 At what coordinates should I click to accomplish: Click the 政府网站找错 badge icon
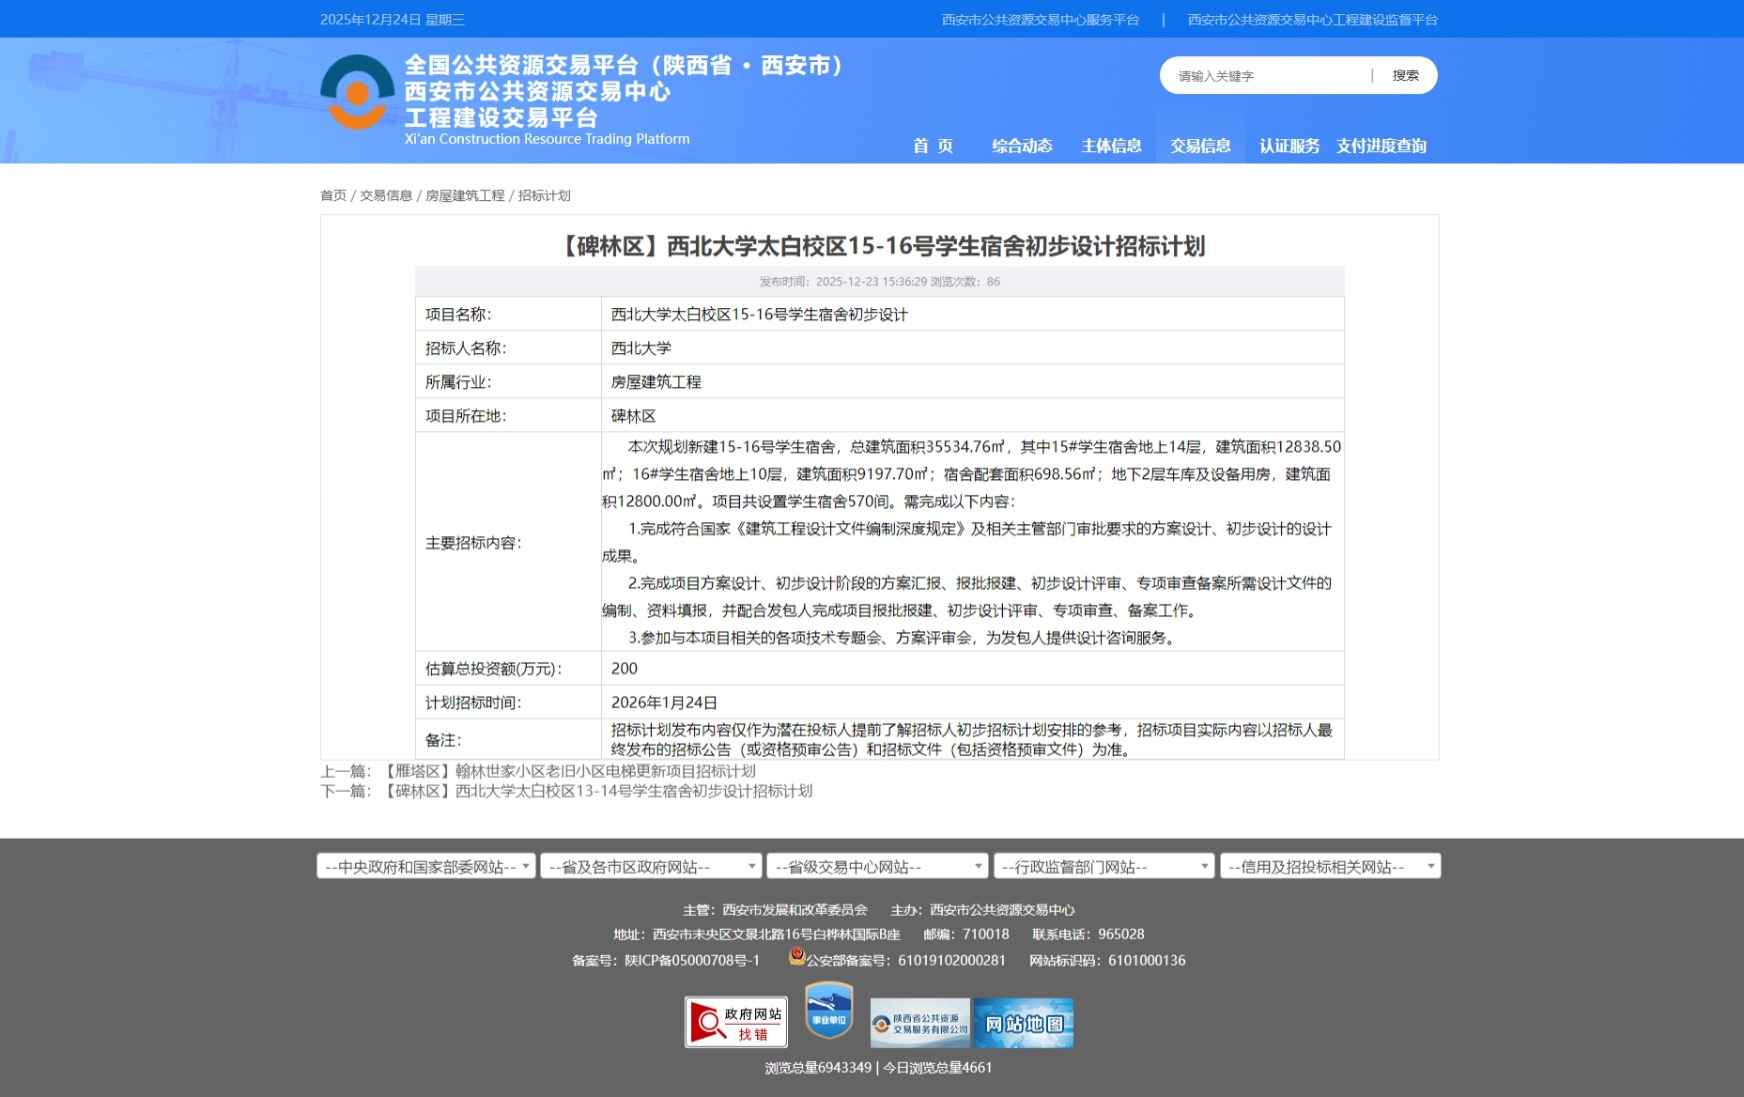click(x=736, y=1022)
